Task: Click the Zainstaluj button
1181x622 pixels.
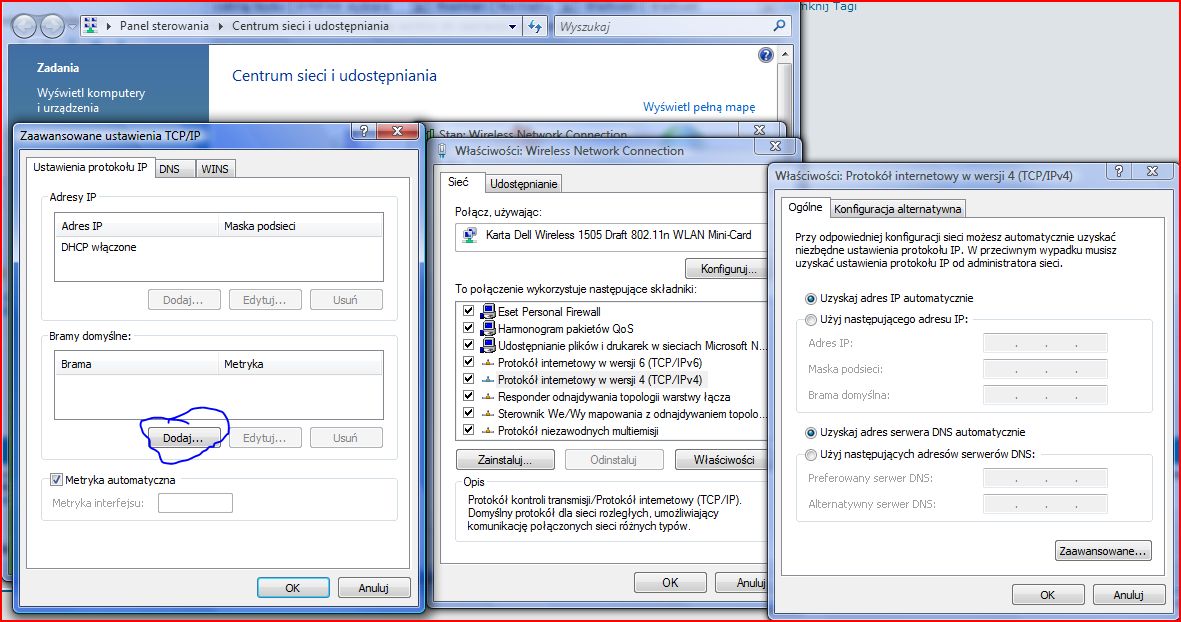Action: click(x=505, y=459)
